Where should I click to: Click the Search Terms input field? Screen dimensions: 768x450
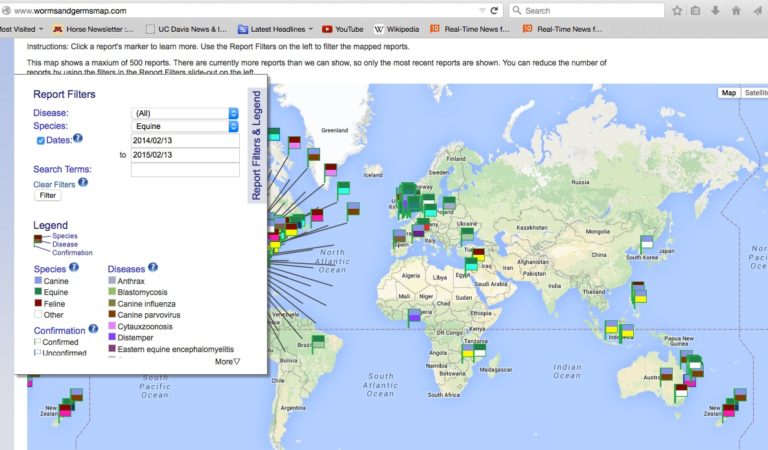[185, 170]
